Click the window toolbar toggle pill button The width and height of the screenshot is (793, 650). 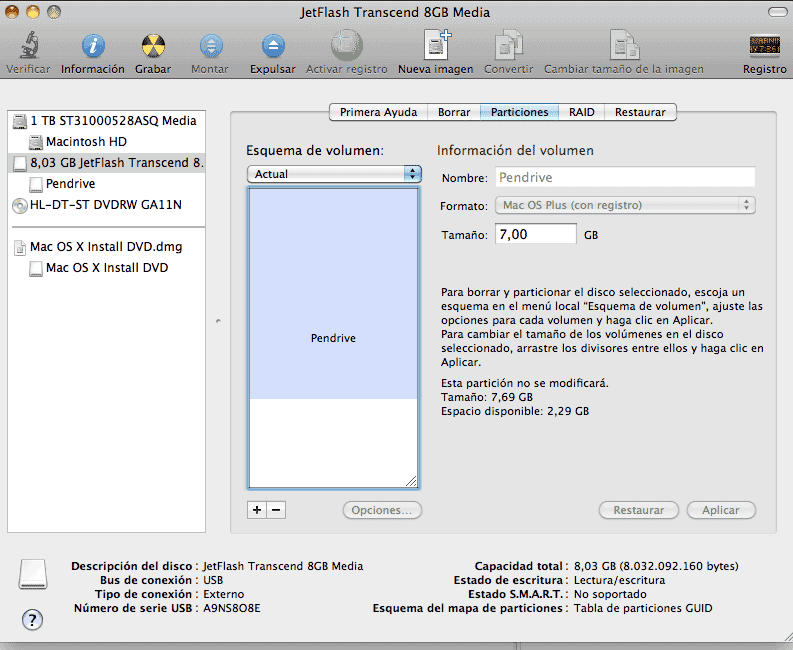777,12
